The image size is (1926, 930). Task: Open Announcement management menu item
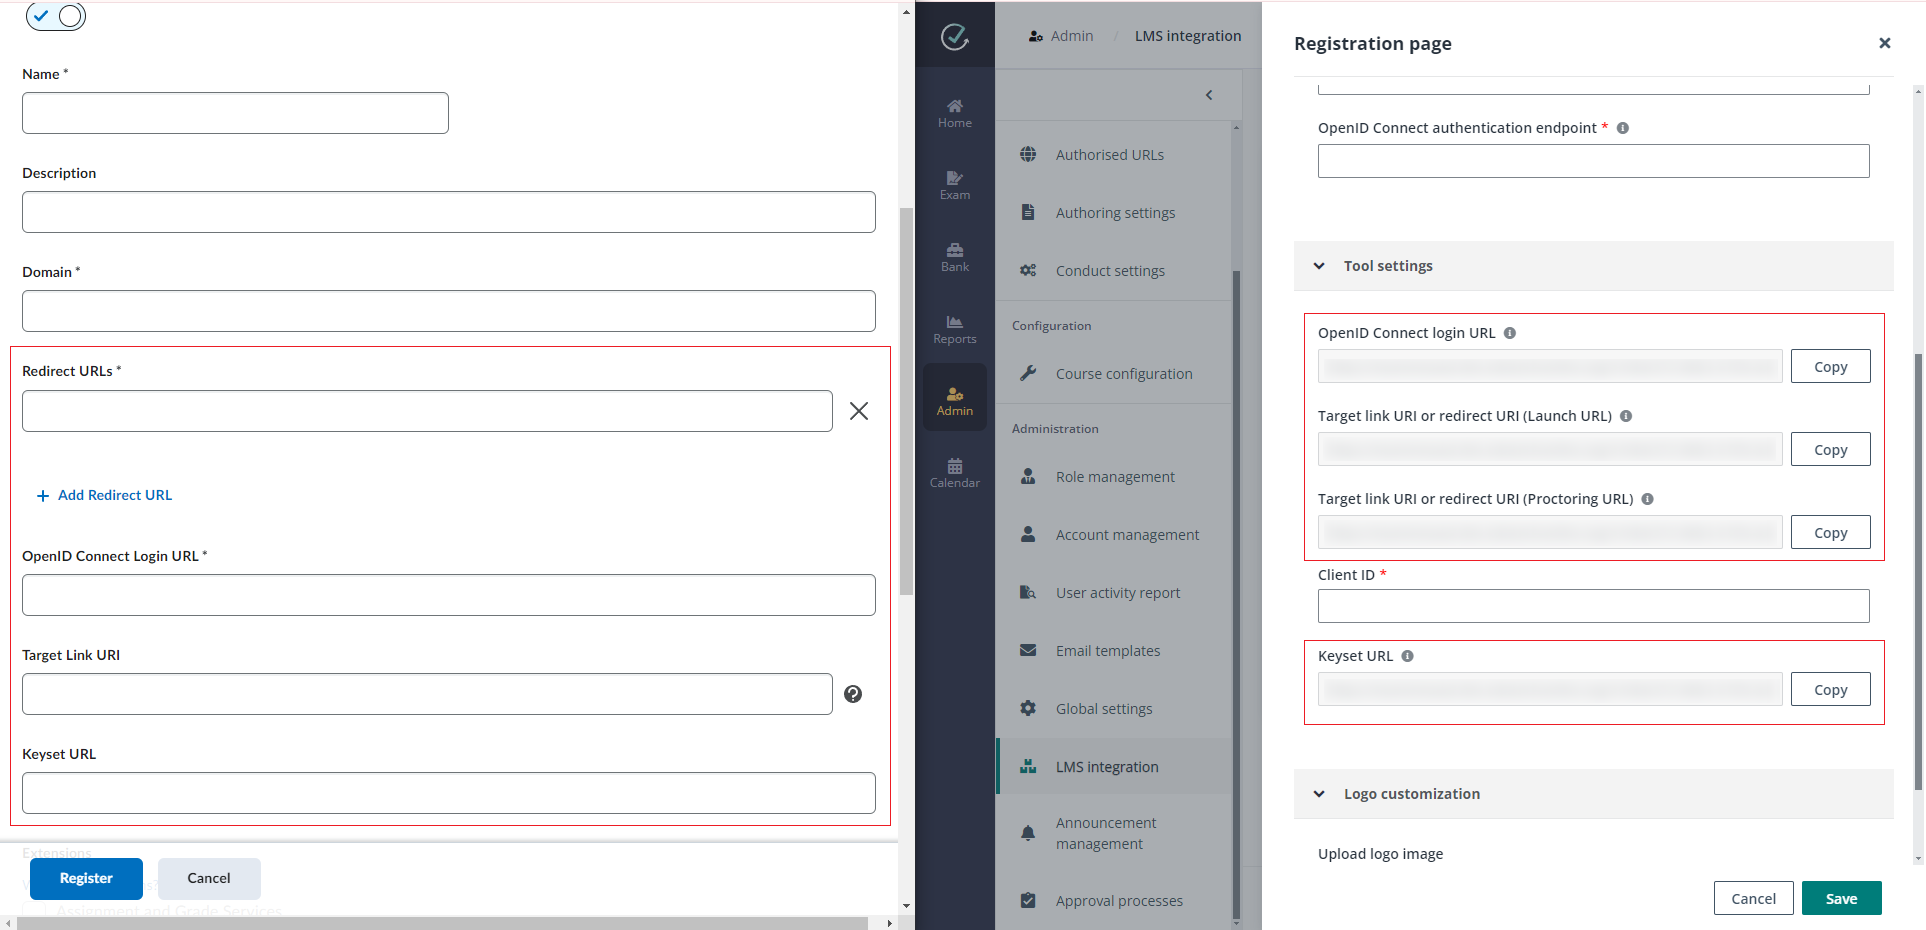tap(1114, 833)
